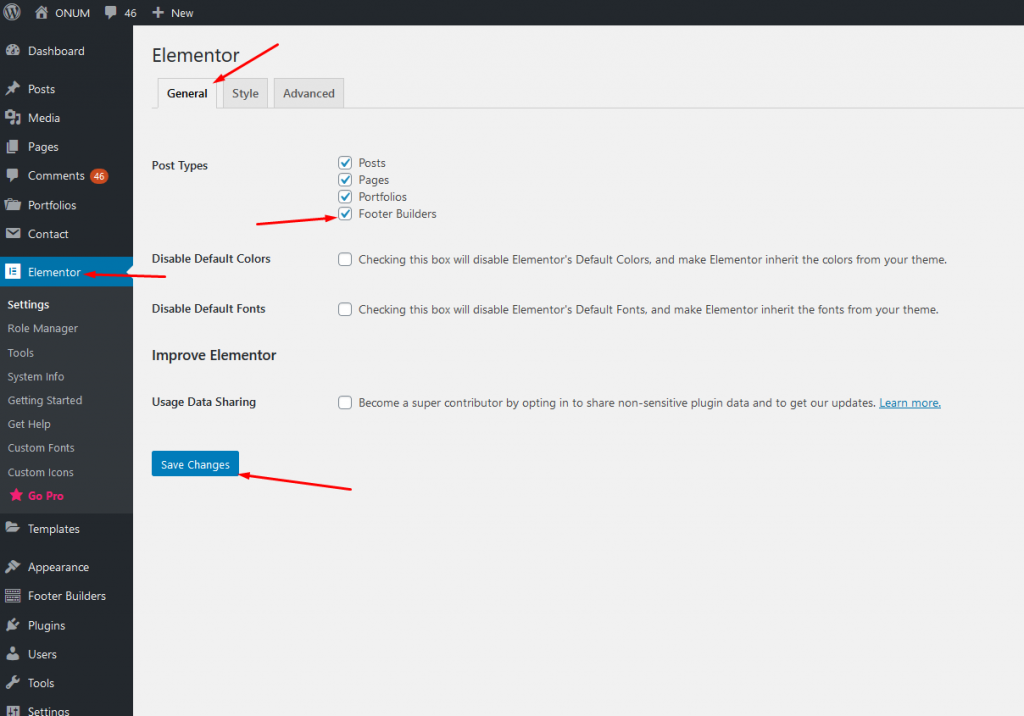Viewport: 1024px width, 716px height.
Task: Click the Dashboard gauge icon
Action: (12, 50)
